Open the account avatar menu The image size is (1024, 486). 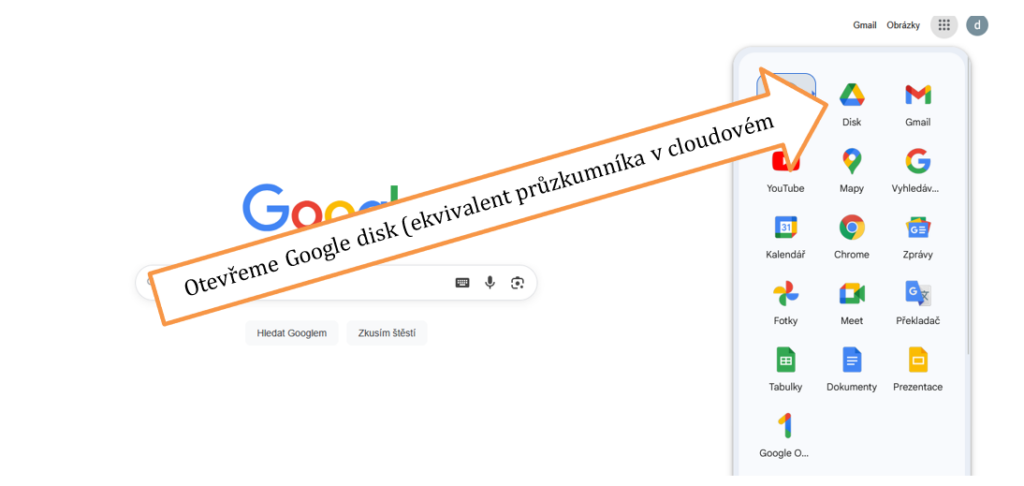(x=977, y=25)
